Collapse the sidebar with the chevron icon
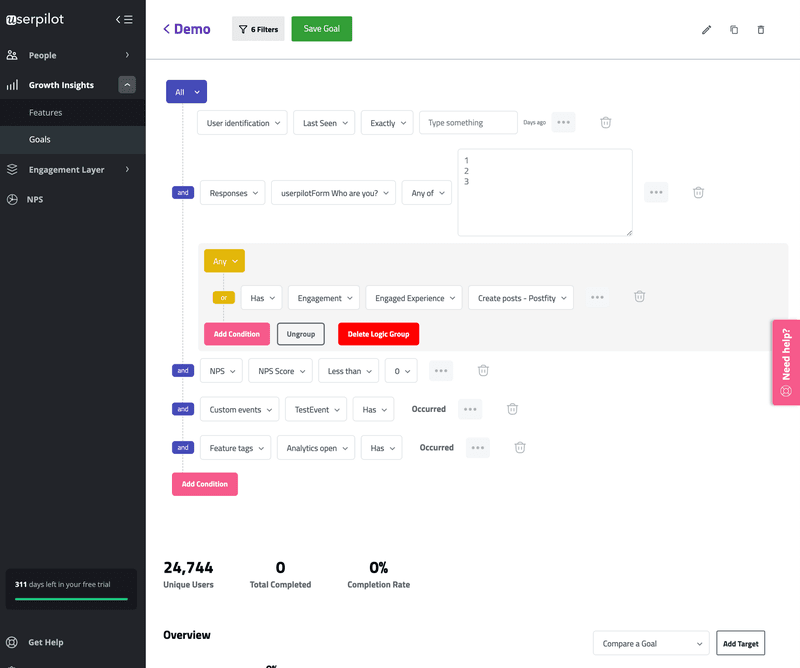The width and height of the screenshot is (800, 668). tap(117, 18)
